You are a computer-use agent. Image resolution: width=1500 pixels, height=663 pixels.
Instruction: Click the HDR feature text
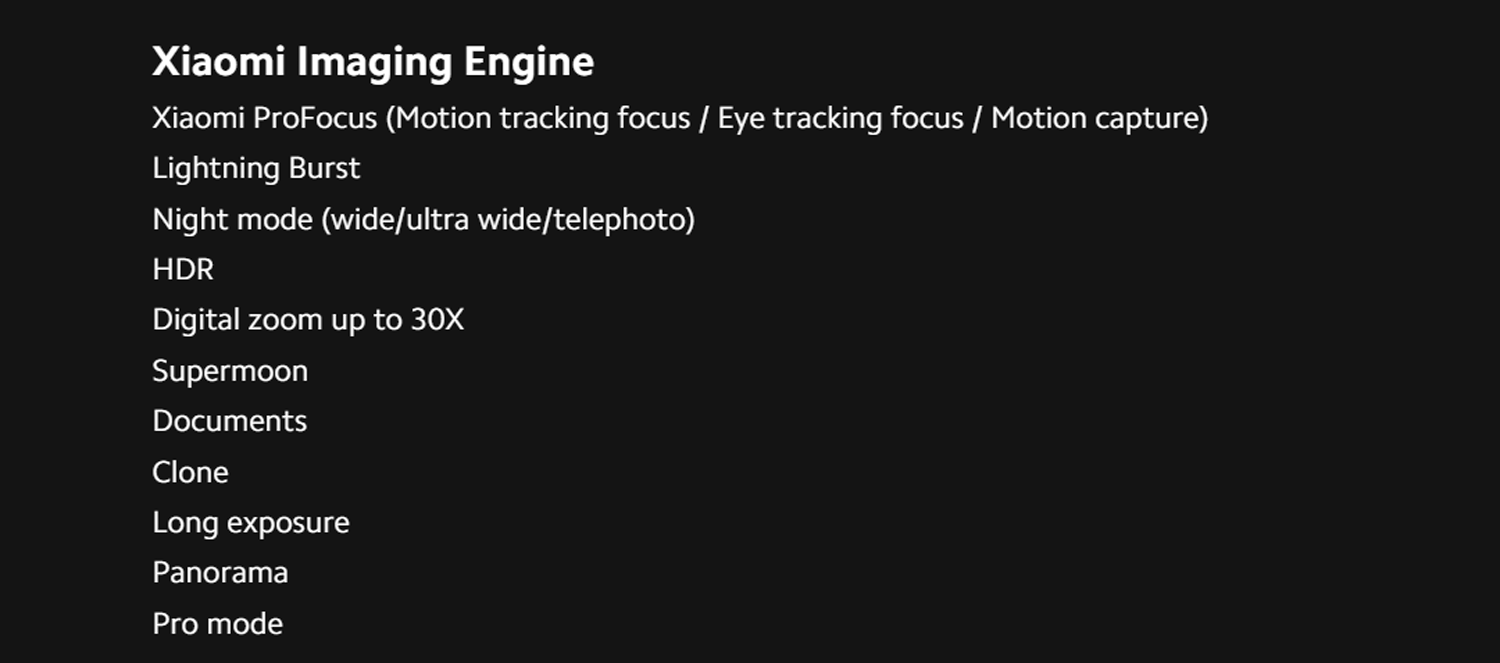[183, 269]
